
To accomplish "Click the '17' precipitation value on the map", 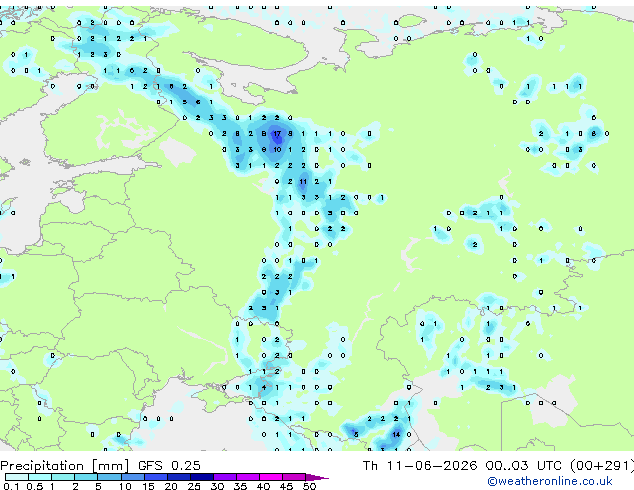I will pyautogui.click(x=277, y=133).
